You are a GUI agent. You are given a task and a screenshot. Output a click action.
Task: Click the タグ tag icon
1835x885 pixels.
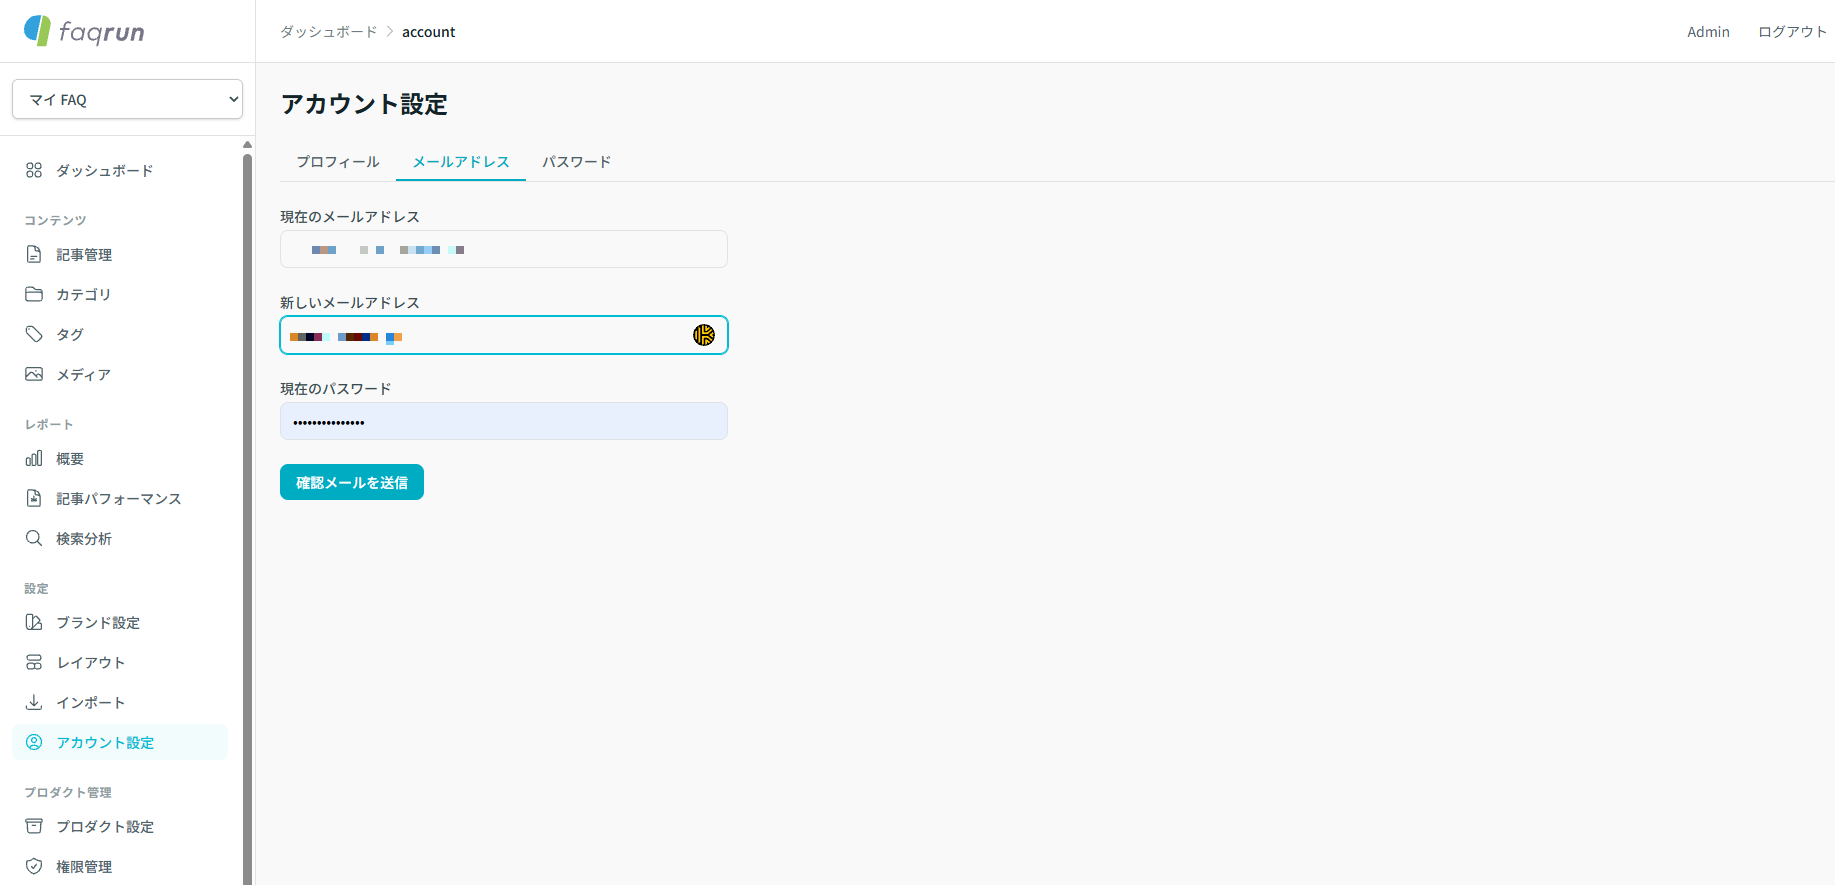tap(34, 334)
